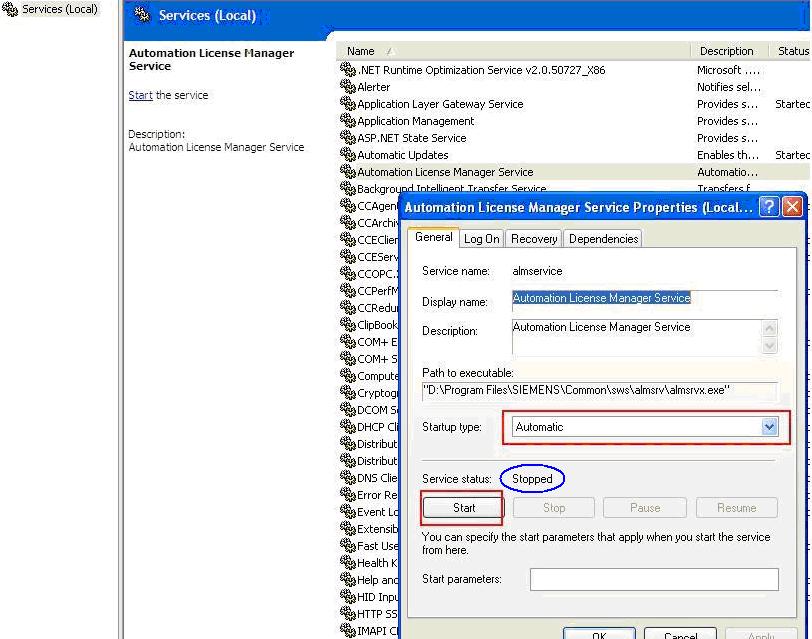This screenshot has height=639, width=812.
Task: Click the Services (Local) tree node icon
Action: click(x=9, y=9)
